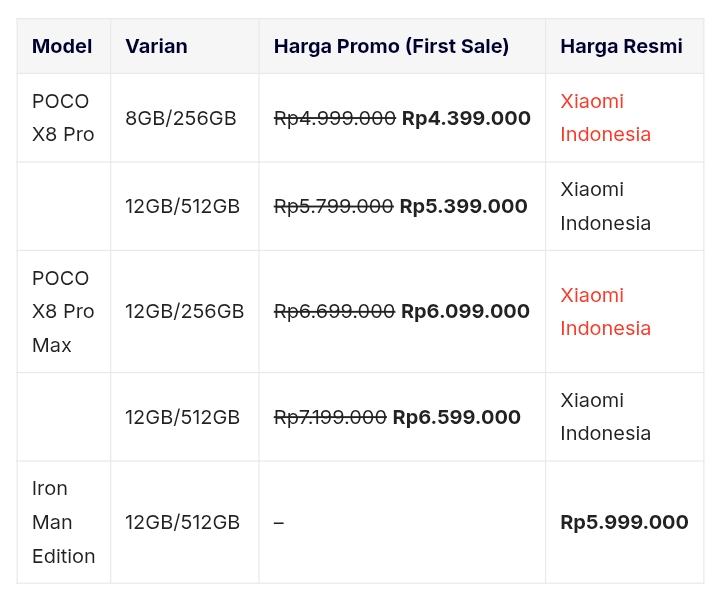This screenshot has width=720, height=598.
Task: Click the Rp5.399.000 promo price
Action: (x=463, y=206)
